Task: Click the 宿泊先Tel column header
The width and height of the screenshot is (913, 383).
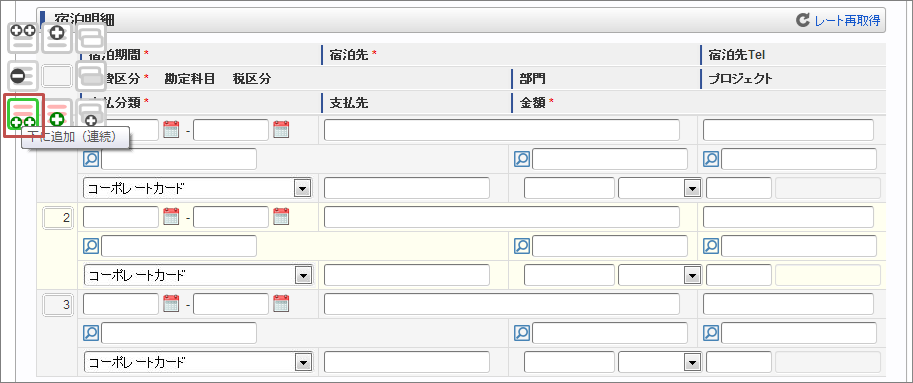Action: coord(737,55)
